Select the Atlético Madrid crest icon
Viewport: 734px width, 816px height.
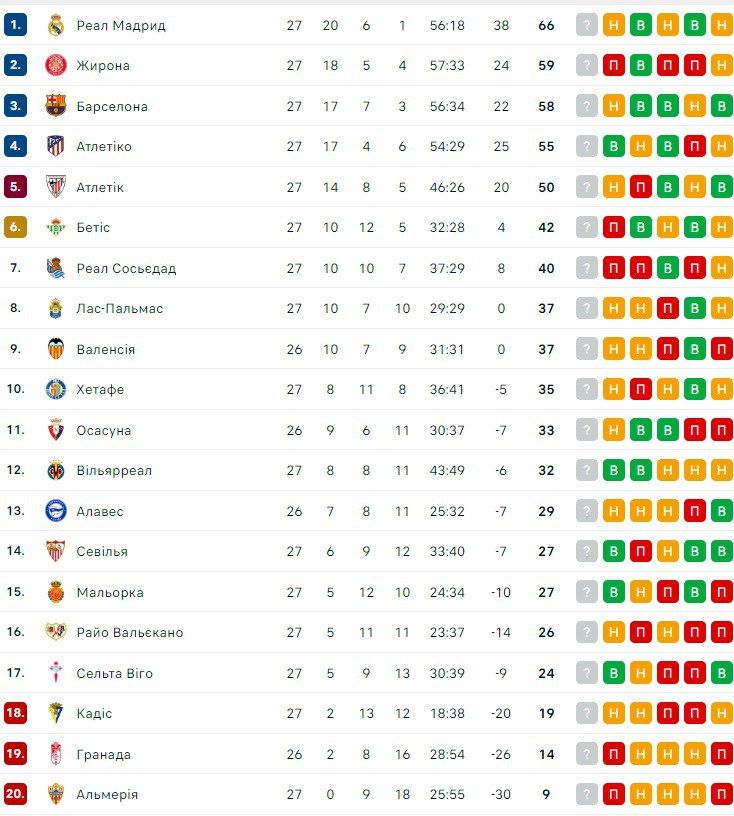(x=56, y=146)
